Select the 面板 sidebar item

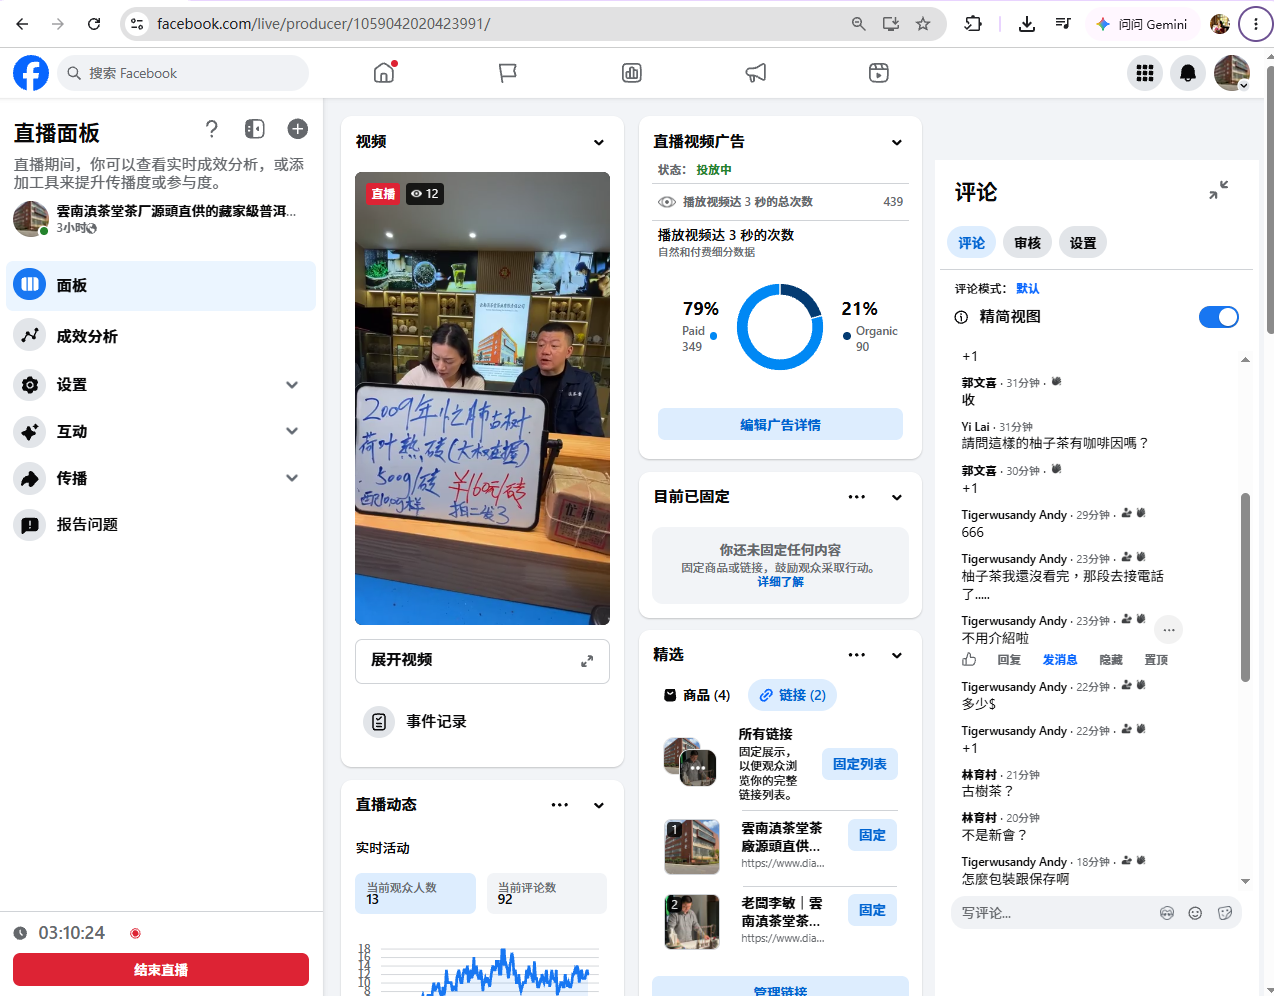(x=161, y=285)
